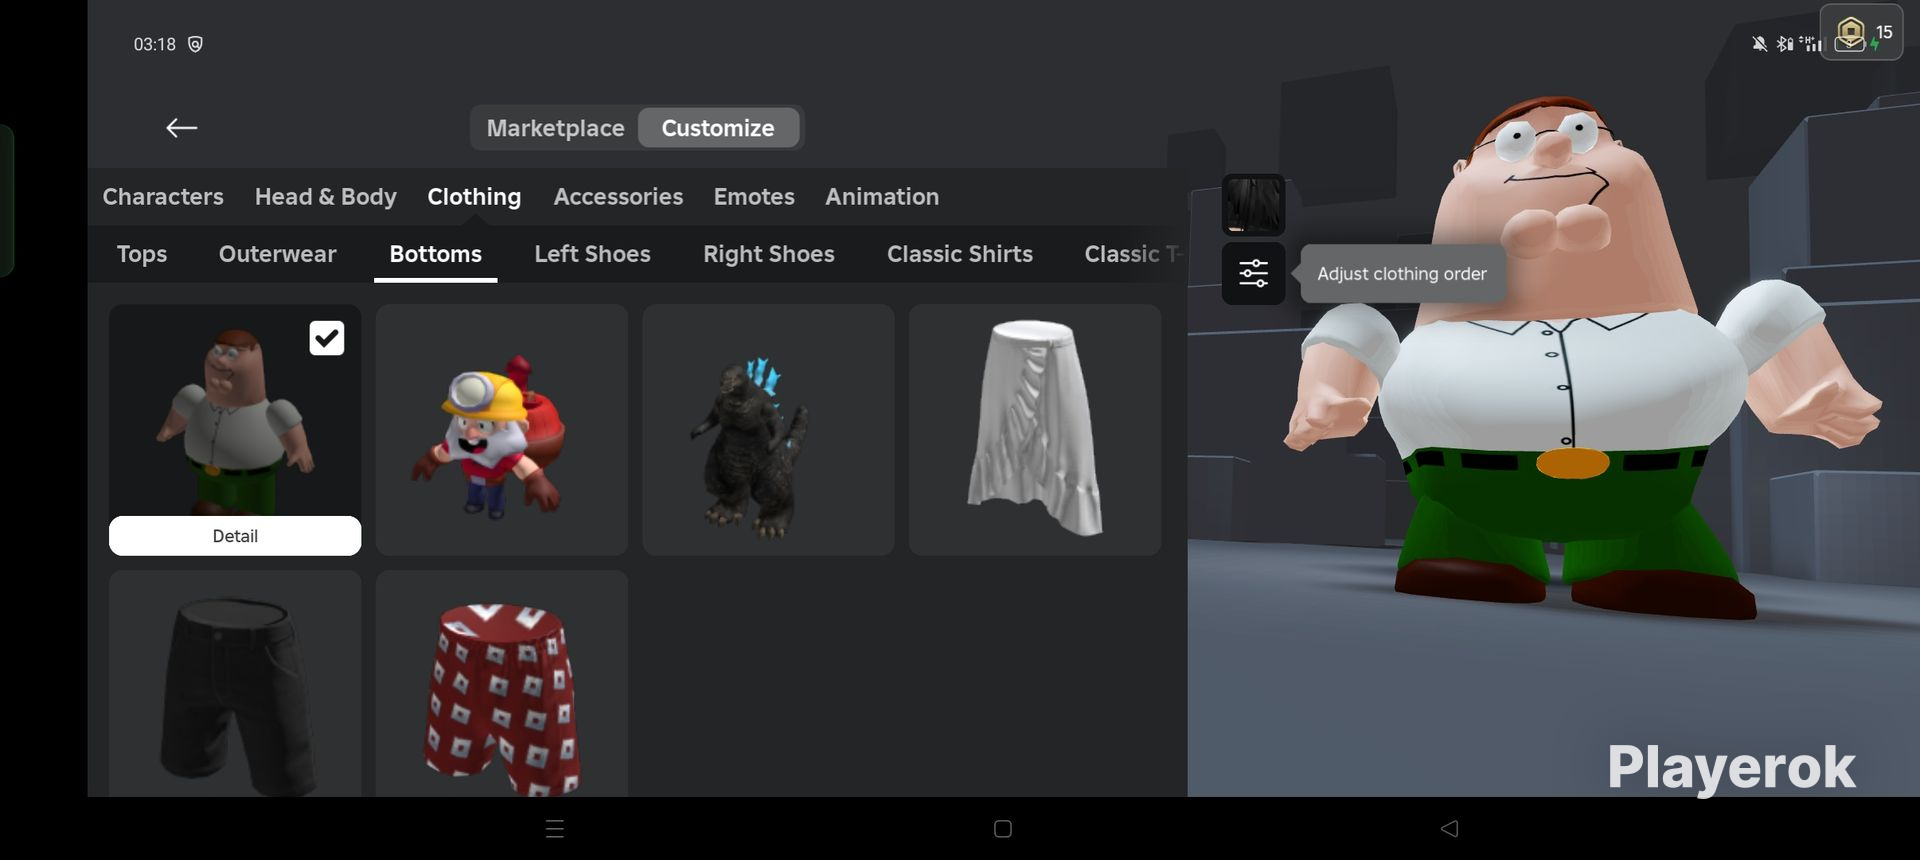Image resolution: width=1920 pixels, height=860 pixels.
Task: Equip the white ruffled skirt
Action: click(1035, 430)
